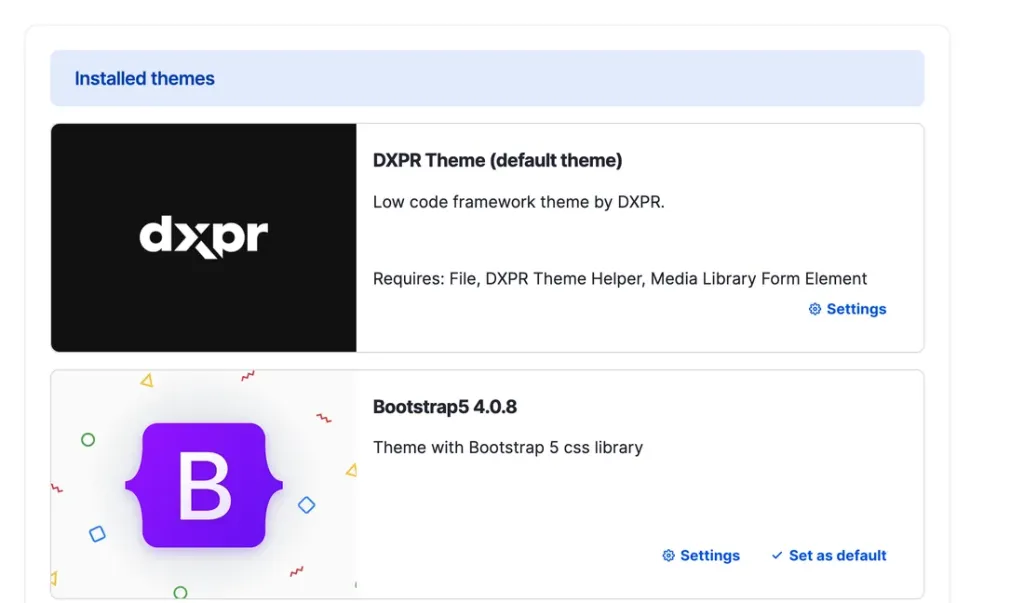Click the Installed themes heading

(x=144, y=78)
